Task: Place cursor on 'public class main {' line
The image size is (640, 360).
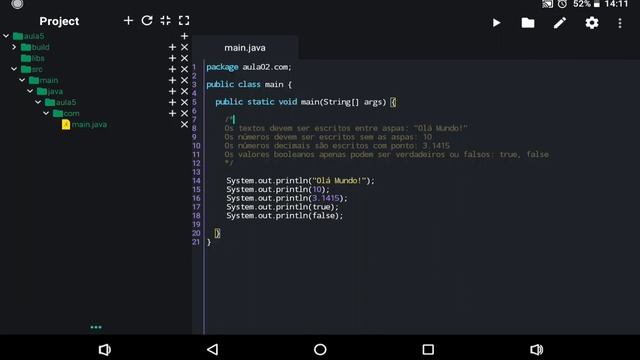Action: (249, 84)
